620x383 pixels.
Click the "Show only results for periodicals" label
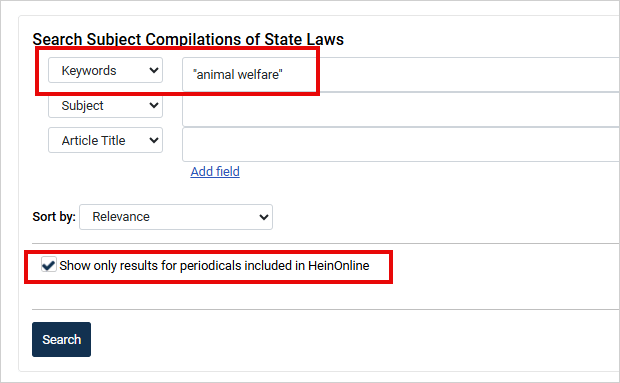click(x=214, y=266)
